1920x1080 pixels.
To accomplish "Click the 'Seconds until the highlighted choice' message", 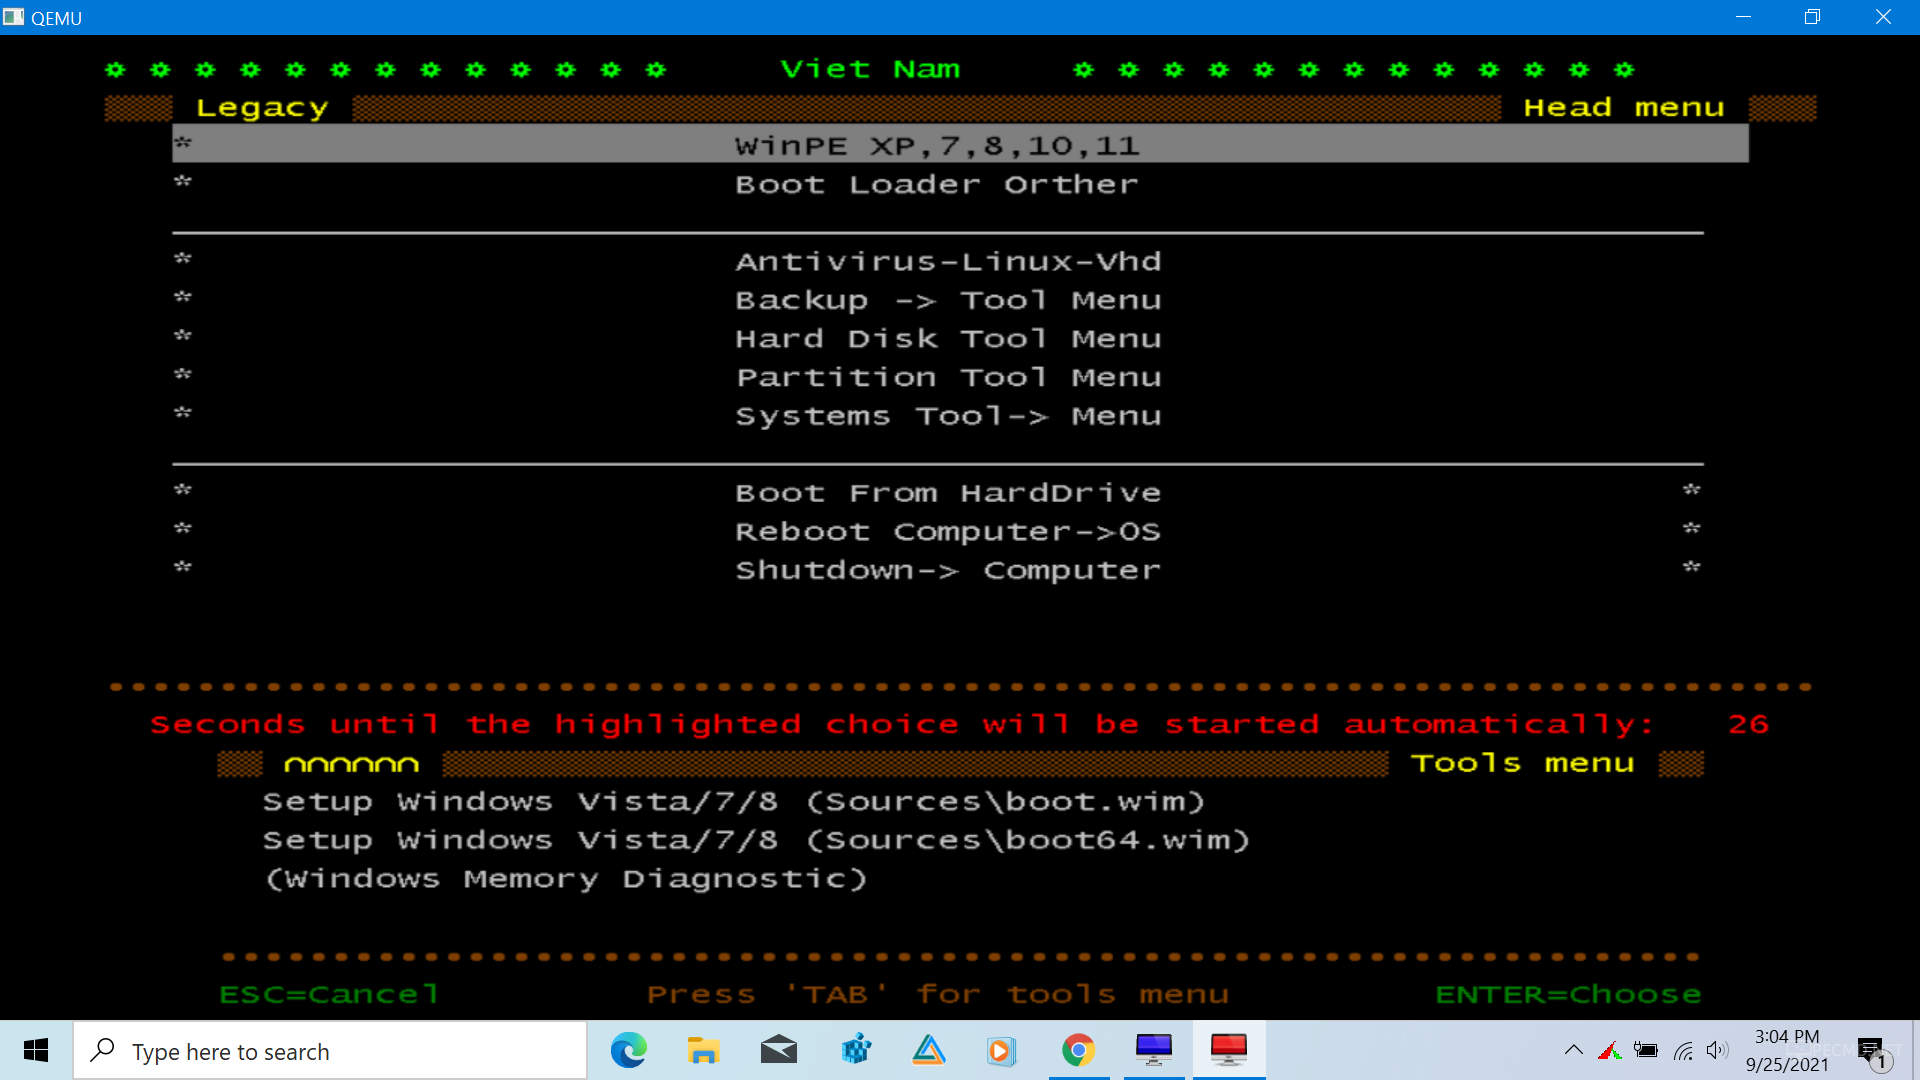I will coord(903,725).
